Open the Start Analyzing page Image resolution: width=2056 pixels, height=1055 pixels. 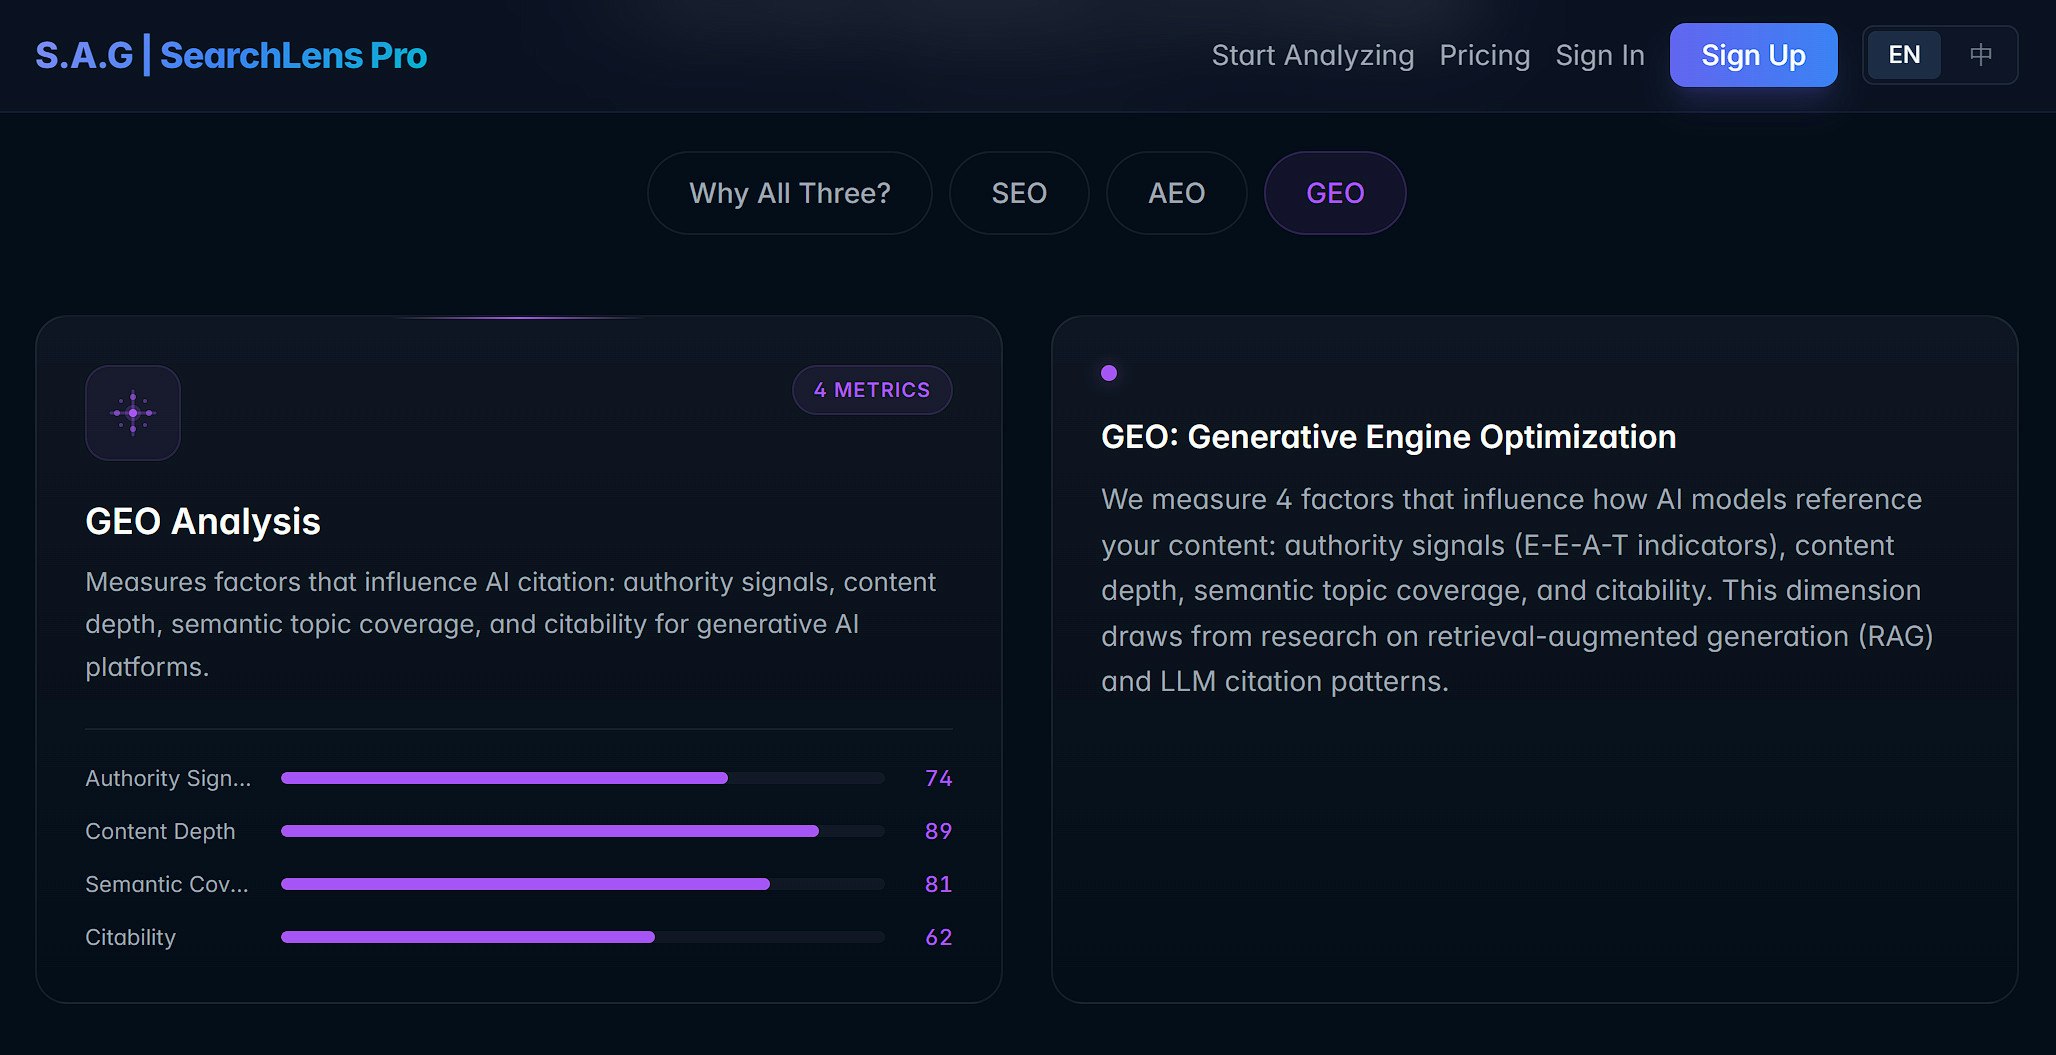pyautogui.click(x=1313, y=55)
